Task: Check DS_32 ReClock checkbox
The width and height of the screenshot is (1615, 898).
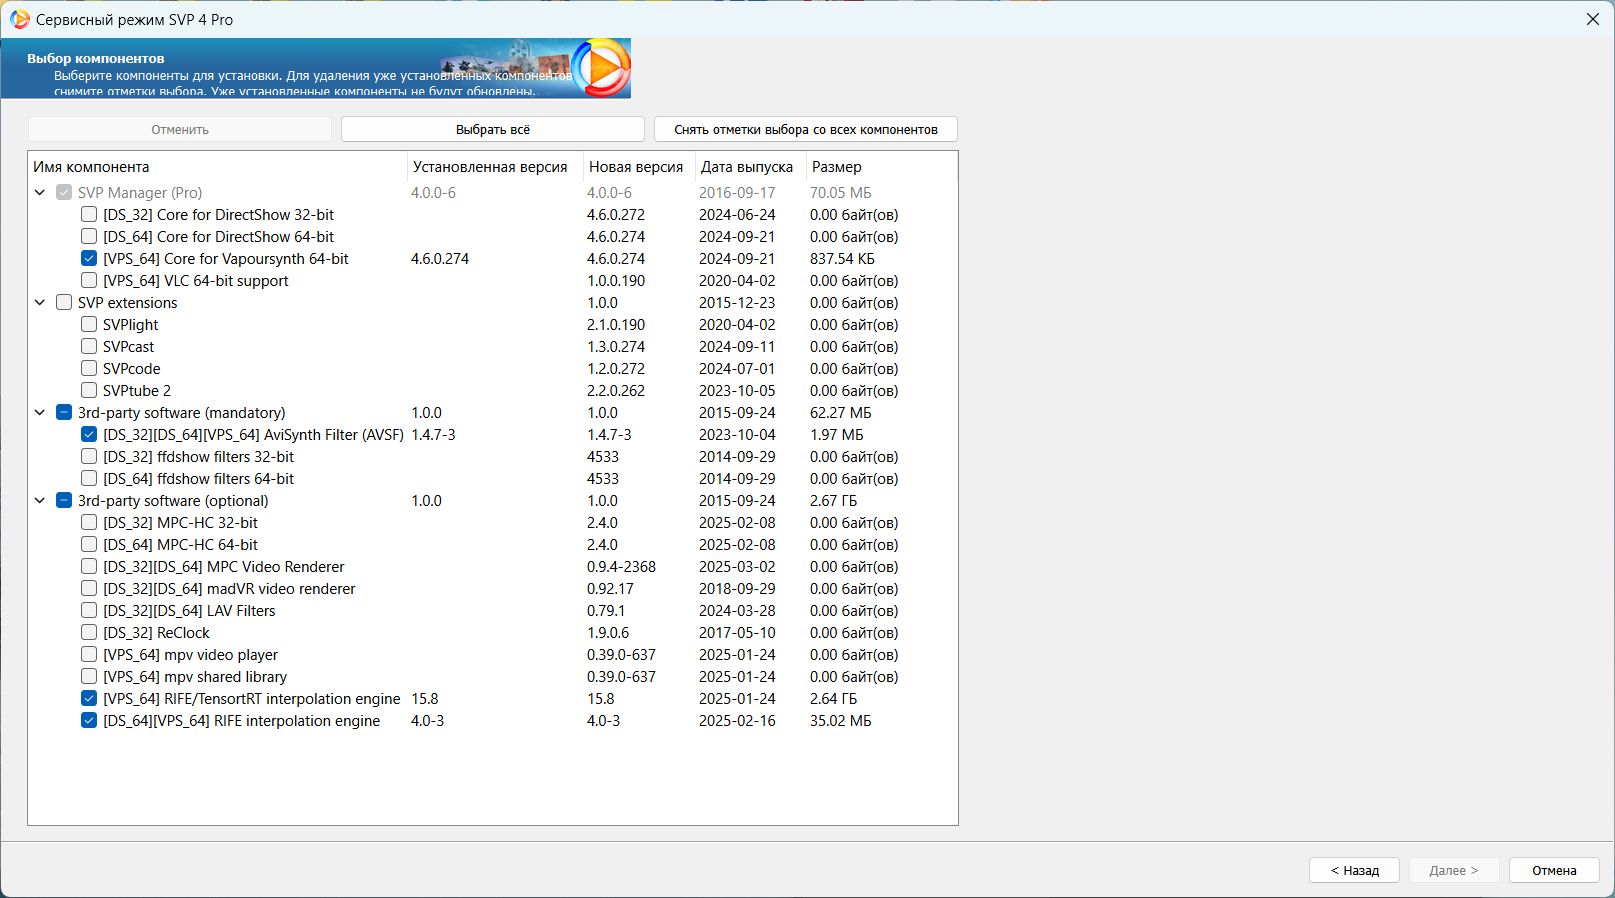Action: coord(89,632)
